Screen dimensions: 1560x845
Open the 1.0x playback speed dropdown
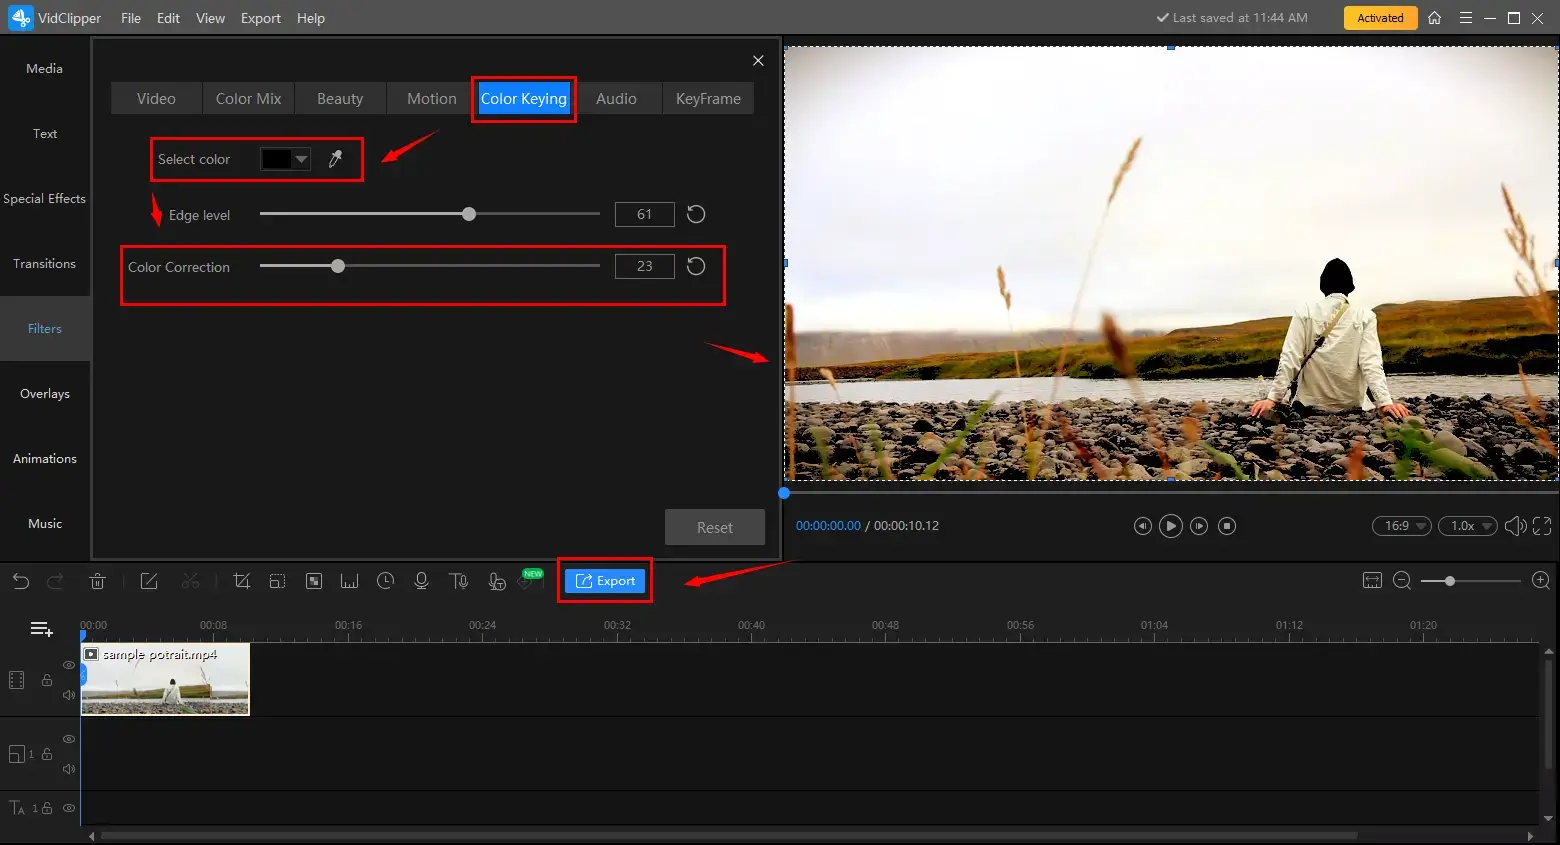pyautogui.click(x=1467, y=526)
